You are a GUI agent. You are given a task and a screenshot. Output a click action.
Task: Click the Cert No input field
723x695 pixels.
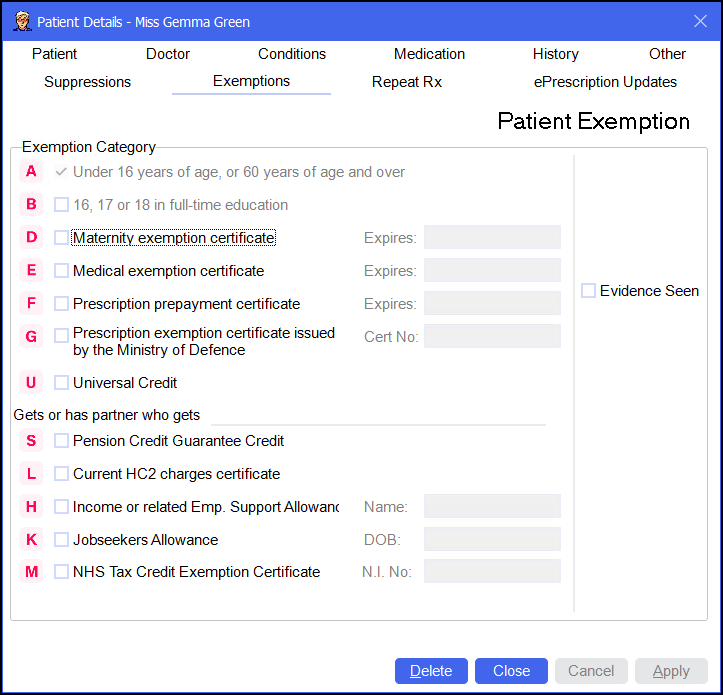tap(492, 336)
